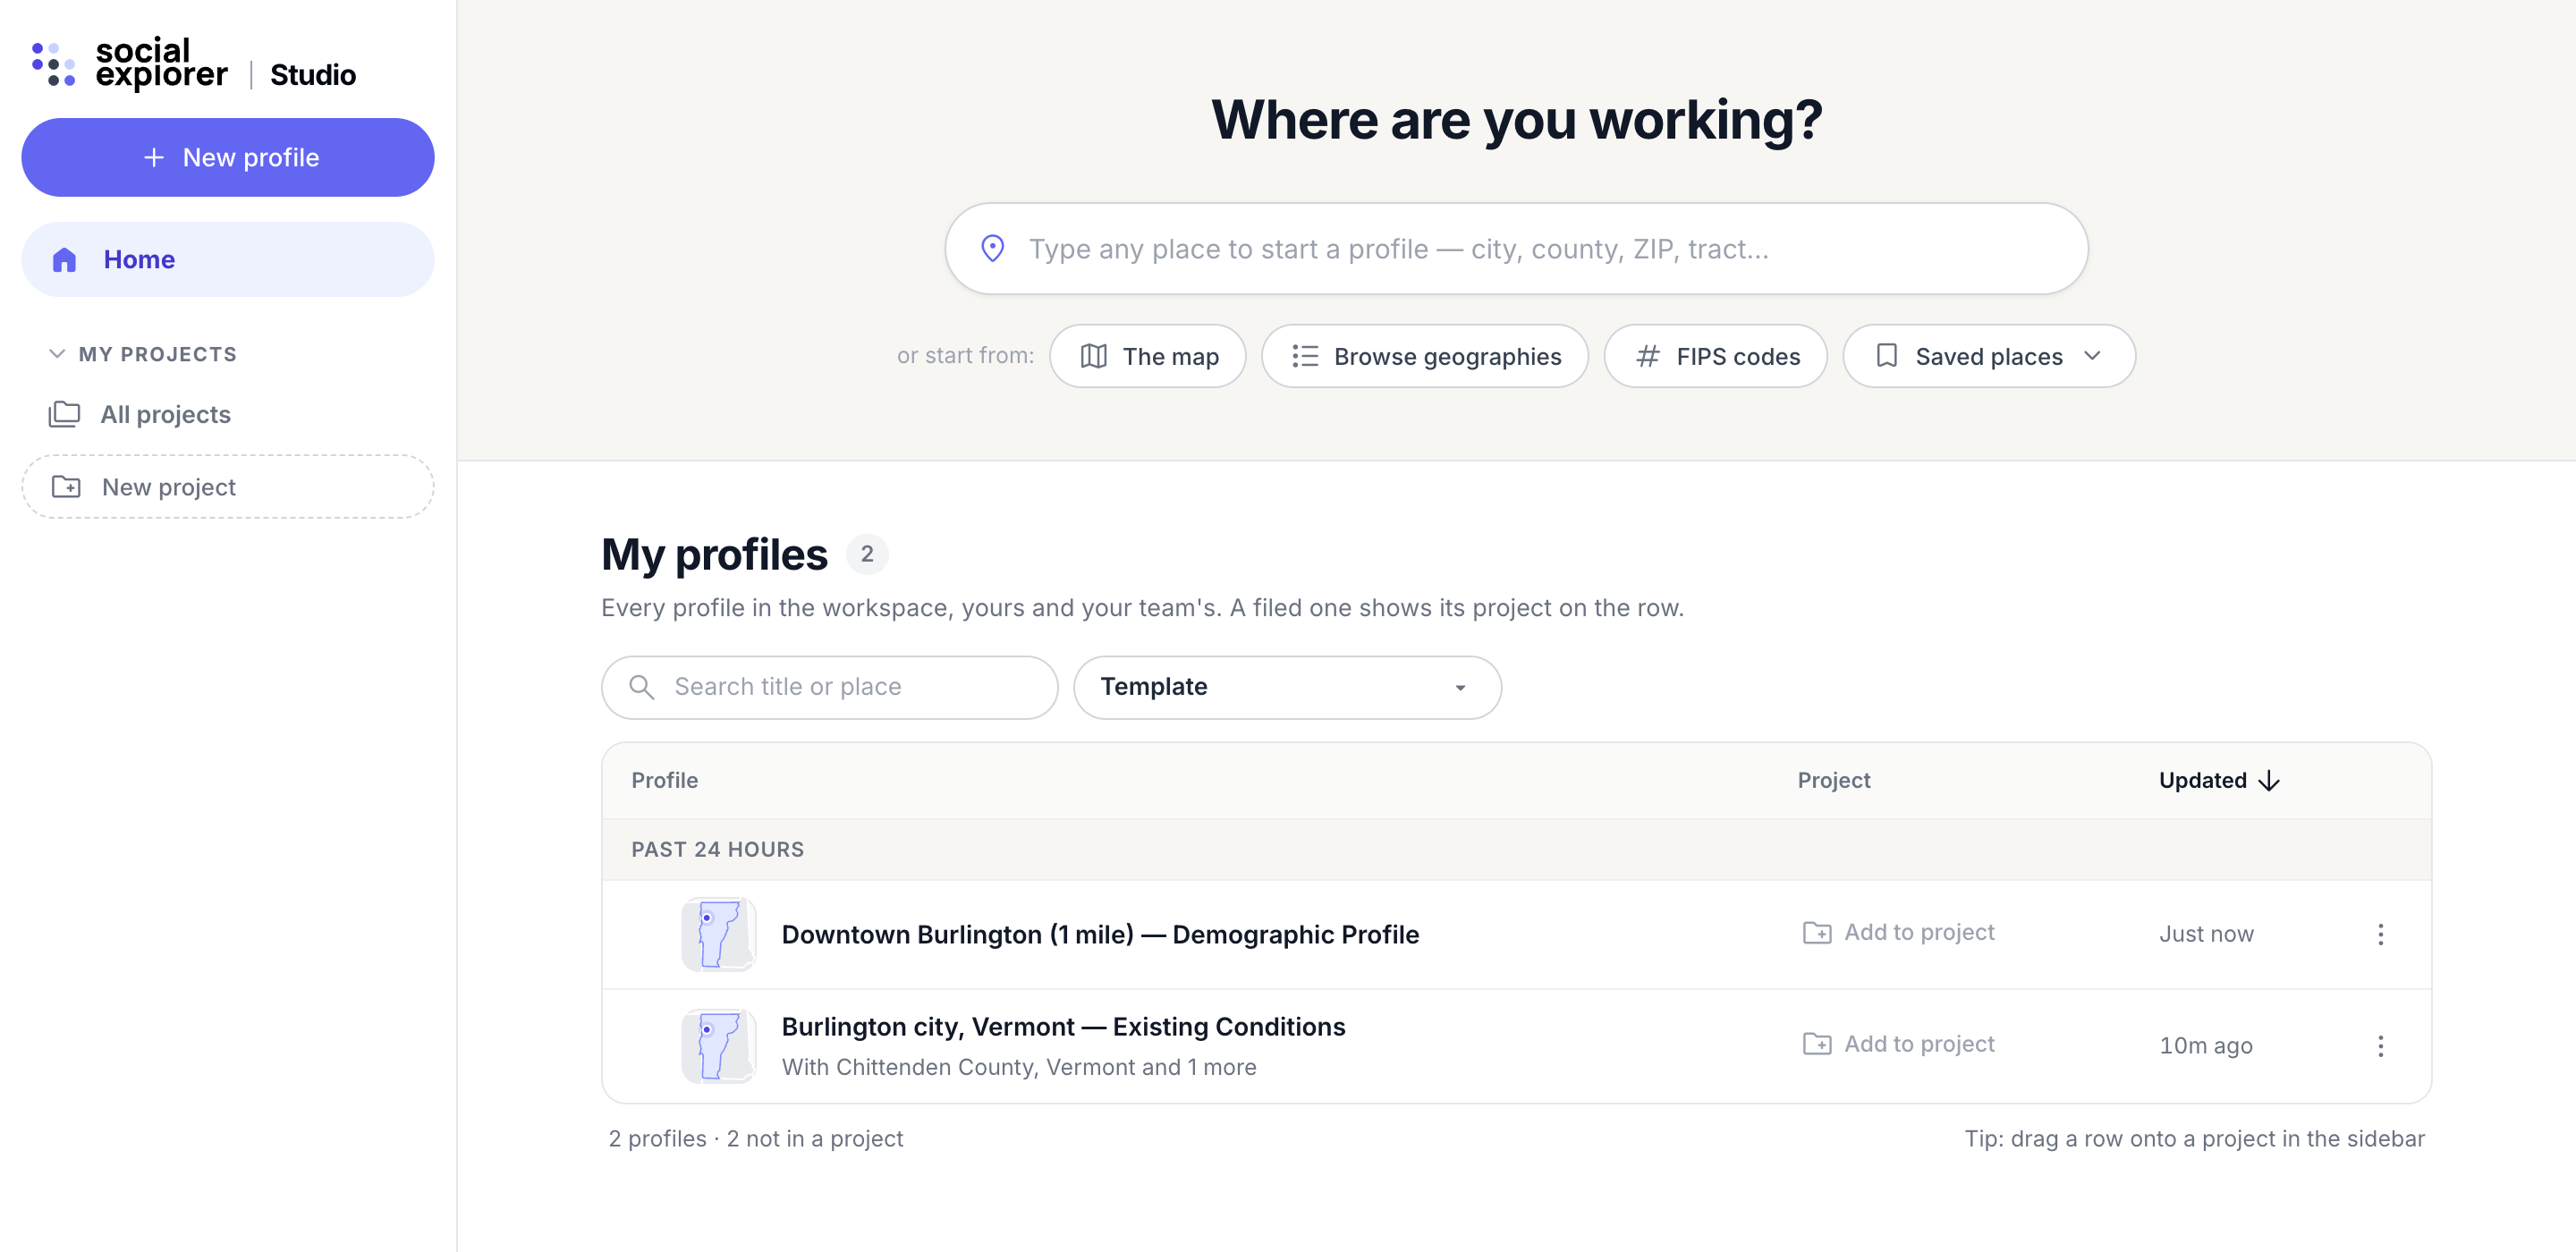
Task: Open Downtown Burlington (1 mile) Demographic Profile
Action: click(1100, 934)
